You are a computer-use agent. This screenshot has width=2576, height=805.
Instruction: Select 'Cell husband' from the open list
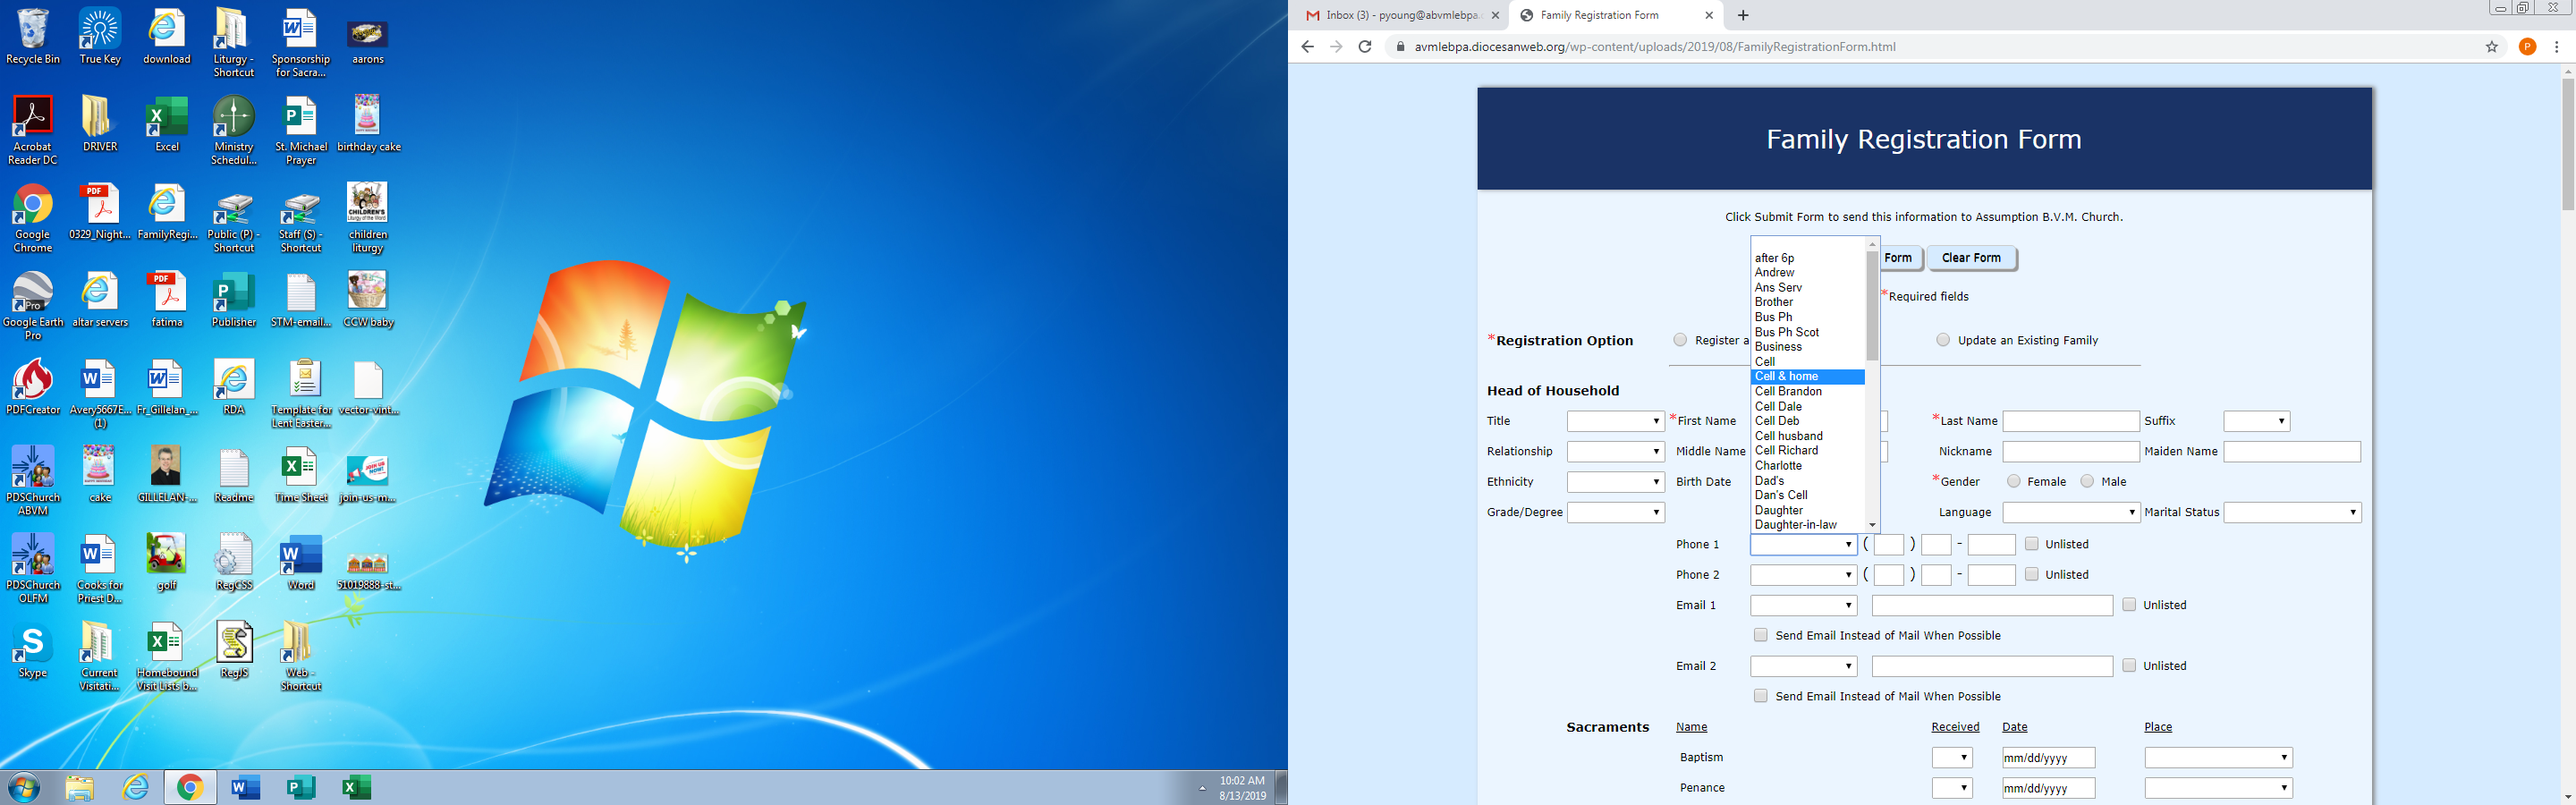coord(1789,436)
